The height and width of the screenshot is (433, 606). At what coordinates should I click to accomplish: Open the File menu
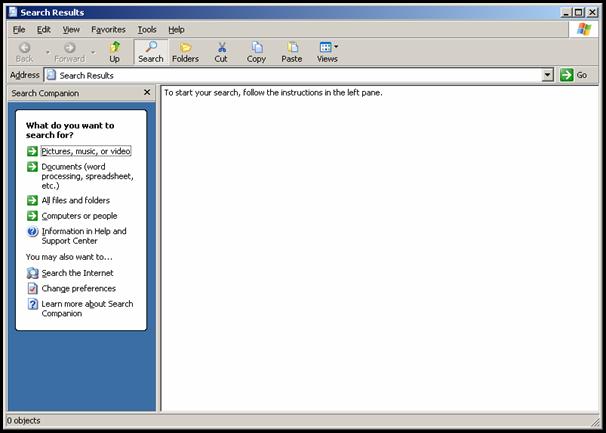click(x=19, y=30)
